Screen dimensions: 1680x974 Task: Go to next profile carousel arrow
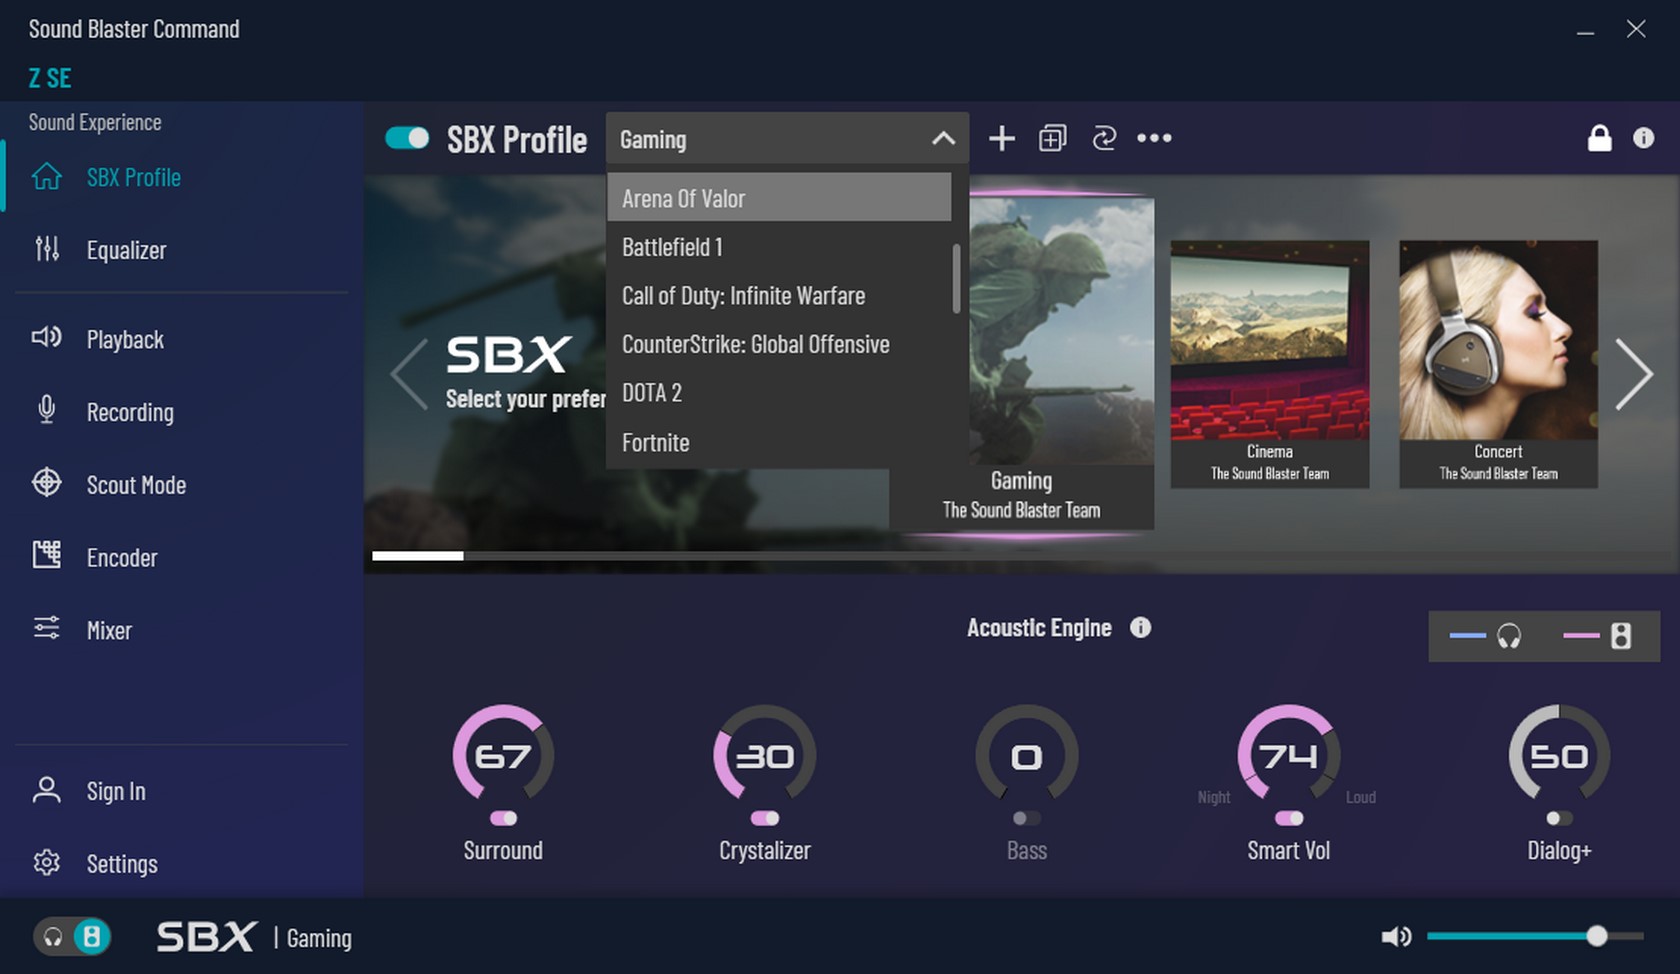[1633, 374]
